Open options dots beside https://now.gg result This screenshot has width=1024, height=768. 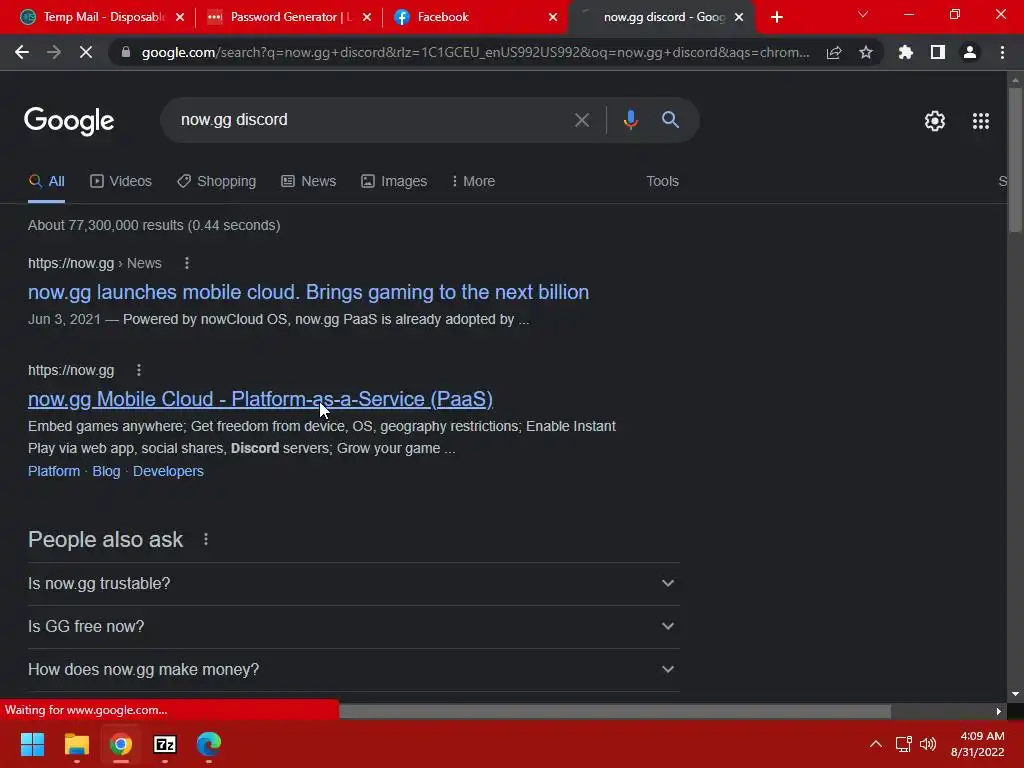click(138, 370)
